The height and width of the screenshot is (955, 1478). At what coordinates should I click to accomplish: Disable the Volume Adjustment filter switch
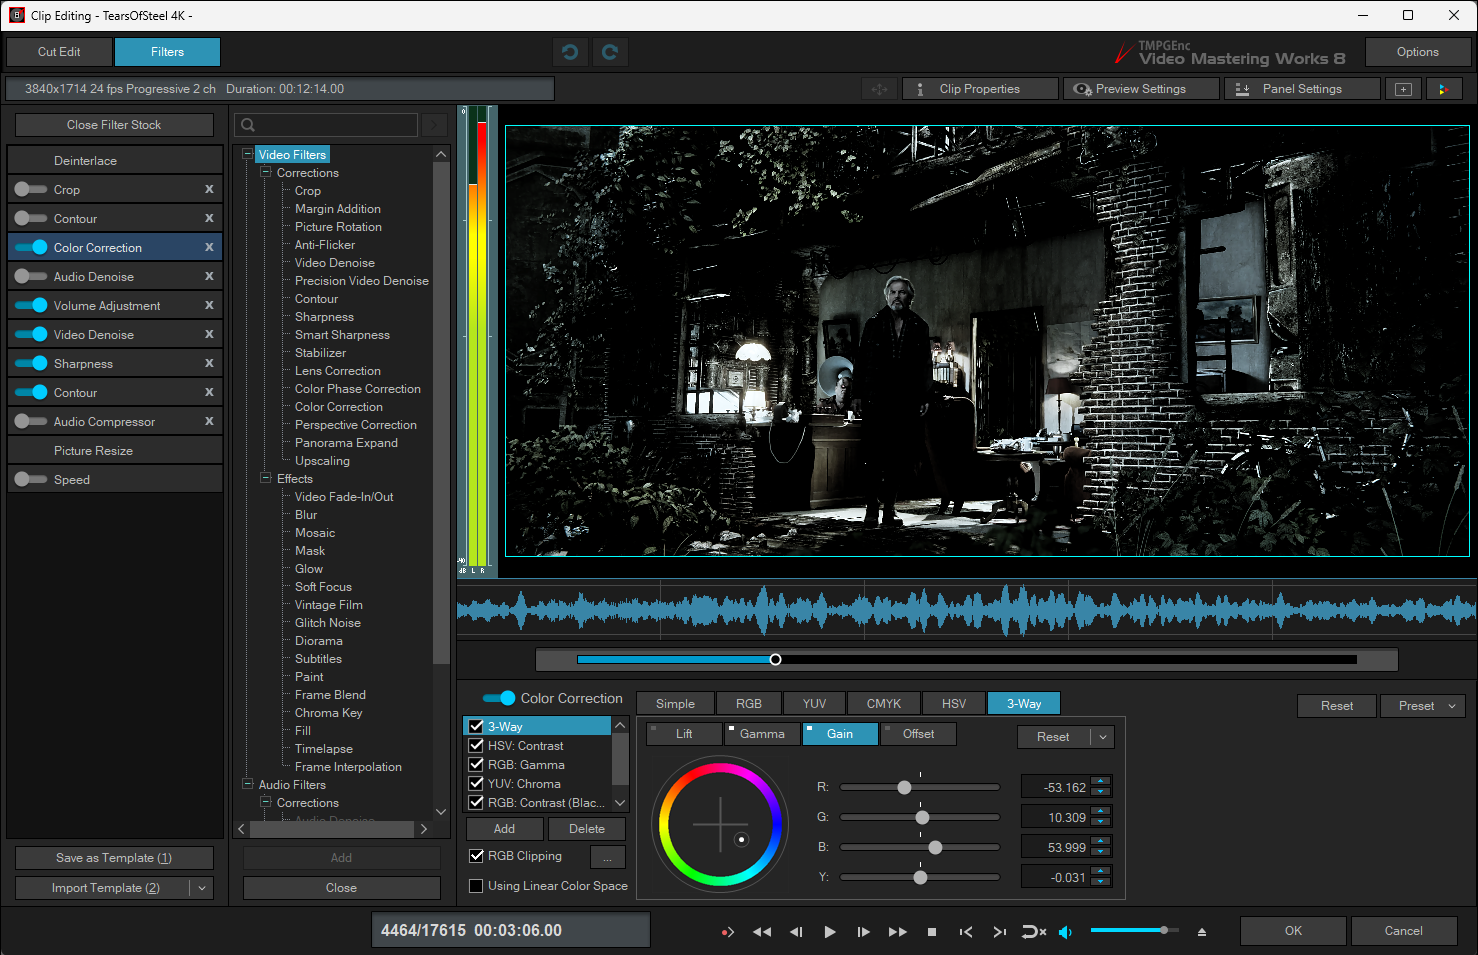pos(31,305)
